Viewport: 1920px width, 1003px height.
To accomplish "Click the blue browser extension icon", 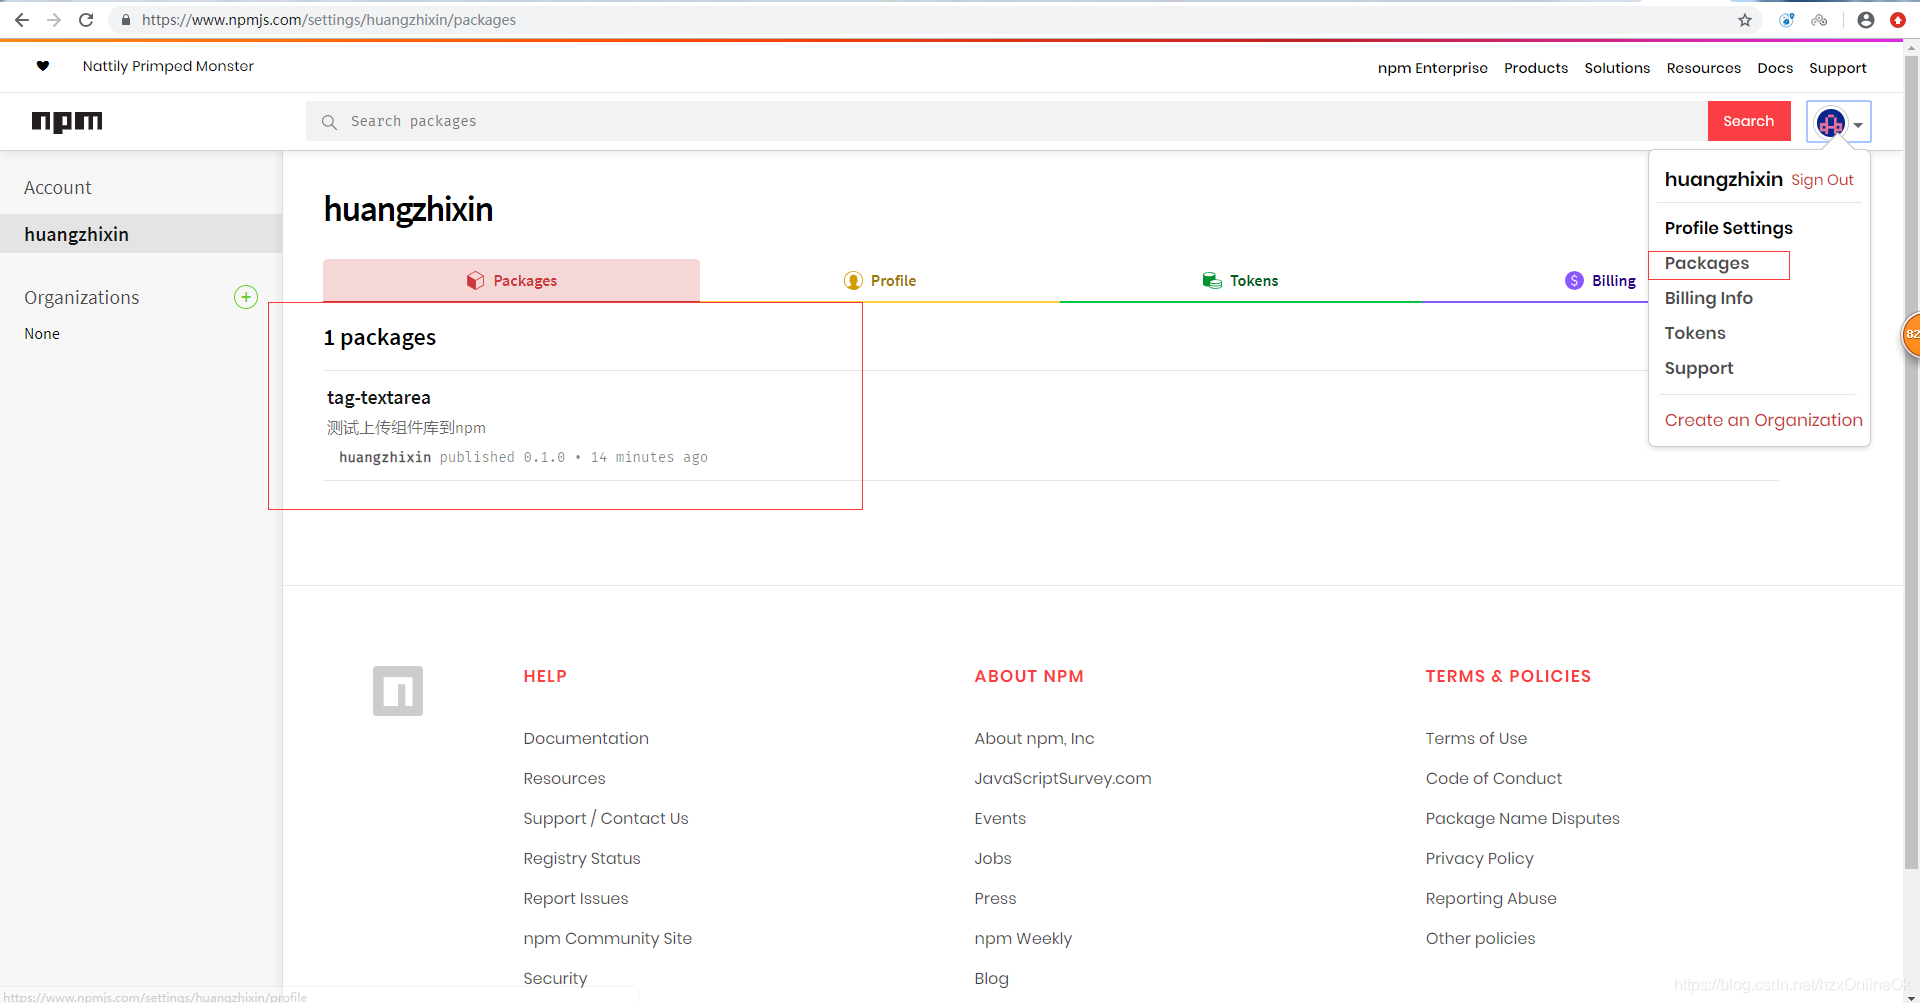I will (1787, 20).
